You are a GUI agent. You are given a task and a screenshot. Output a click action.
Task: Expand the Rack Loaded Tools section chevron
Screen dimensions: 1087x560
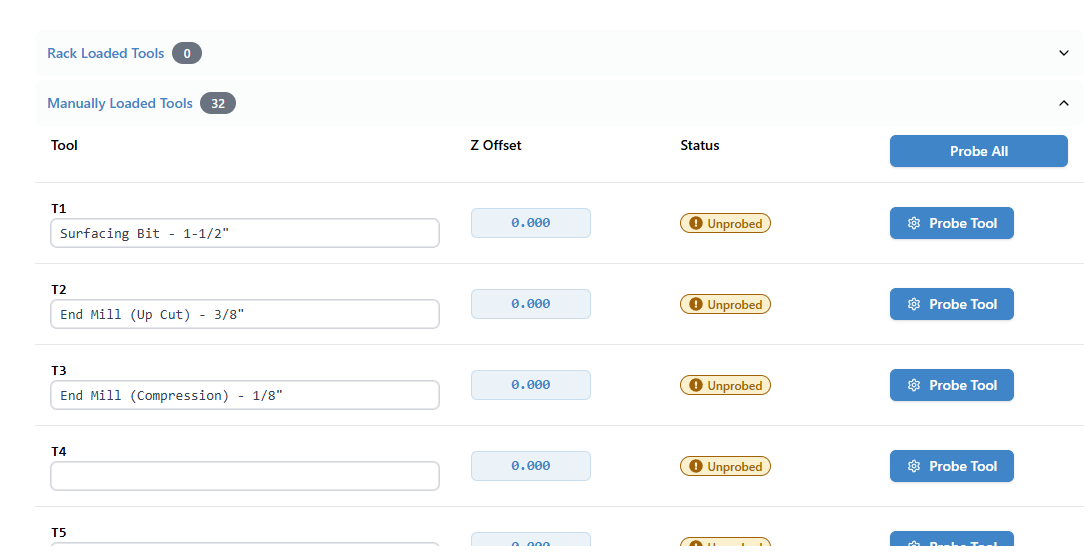pos(1064,53)
